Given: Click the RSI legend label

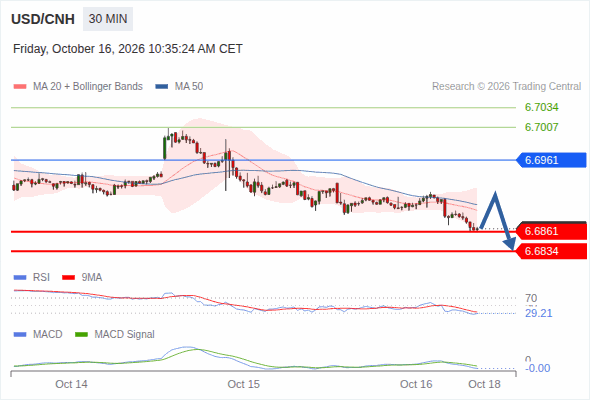Looking at the screenshot, I should pos(41,278).
